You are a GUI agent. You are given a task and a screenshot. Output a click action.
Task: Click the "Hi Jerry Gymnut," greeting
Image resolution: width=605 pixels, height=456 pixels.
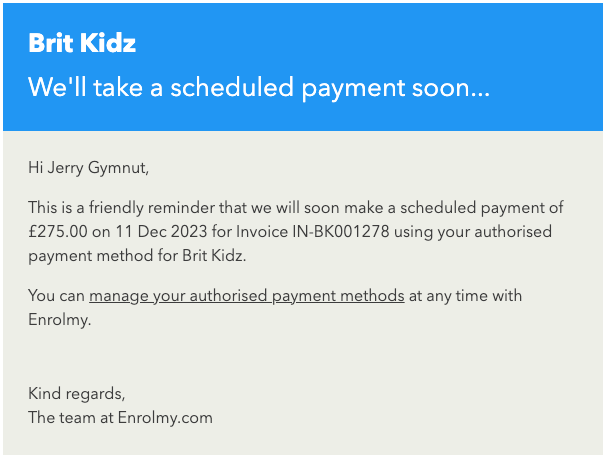pos(88,168)
